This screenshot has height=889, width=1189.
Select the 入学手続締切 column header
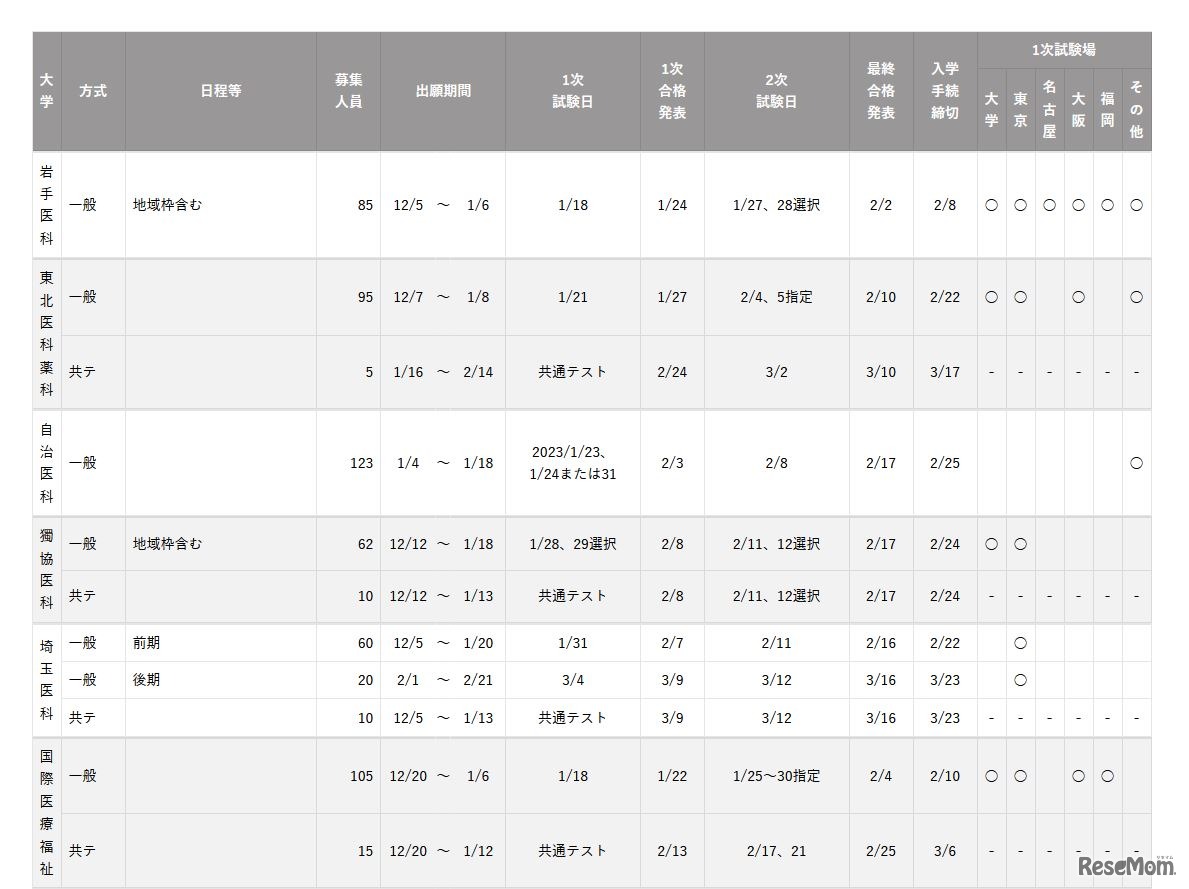click(944, 91)
